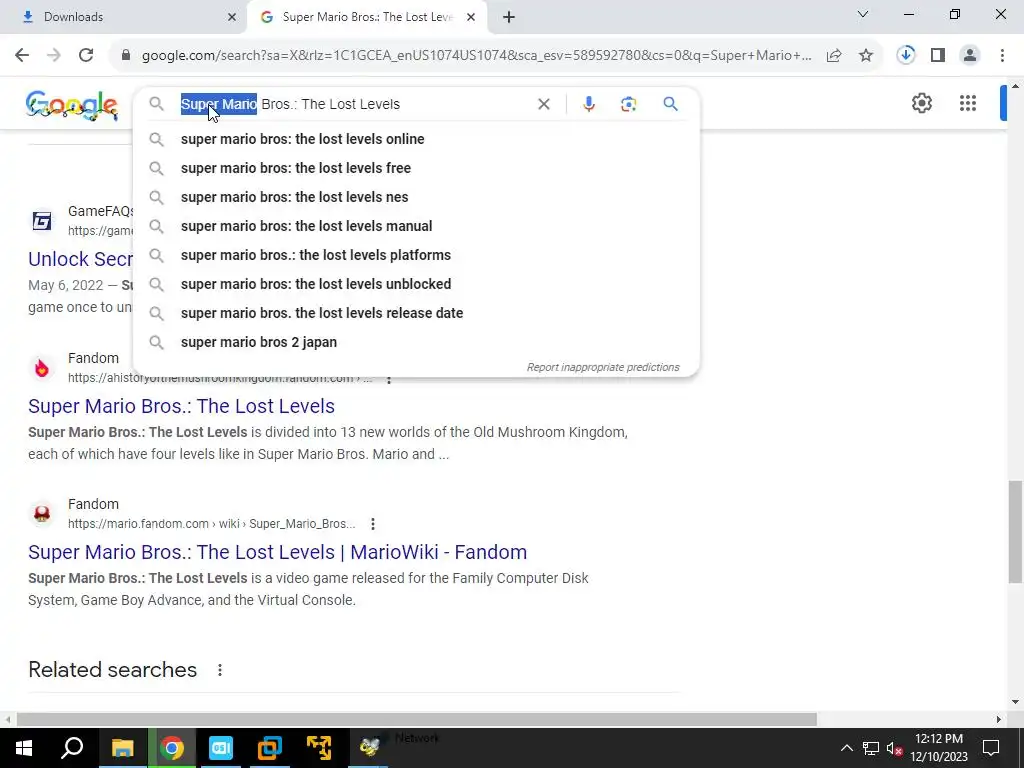Viewport: 1024px width, 768px height.
Task: Open more options for mario.fandom.com result
Action: [372, 524]
